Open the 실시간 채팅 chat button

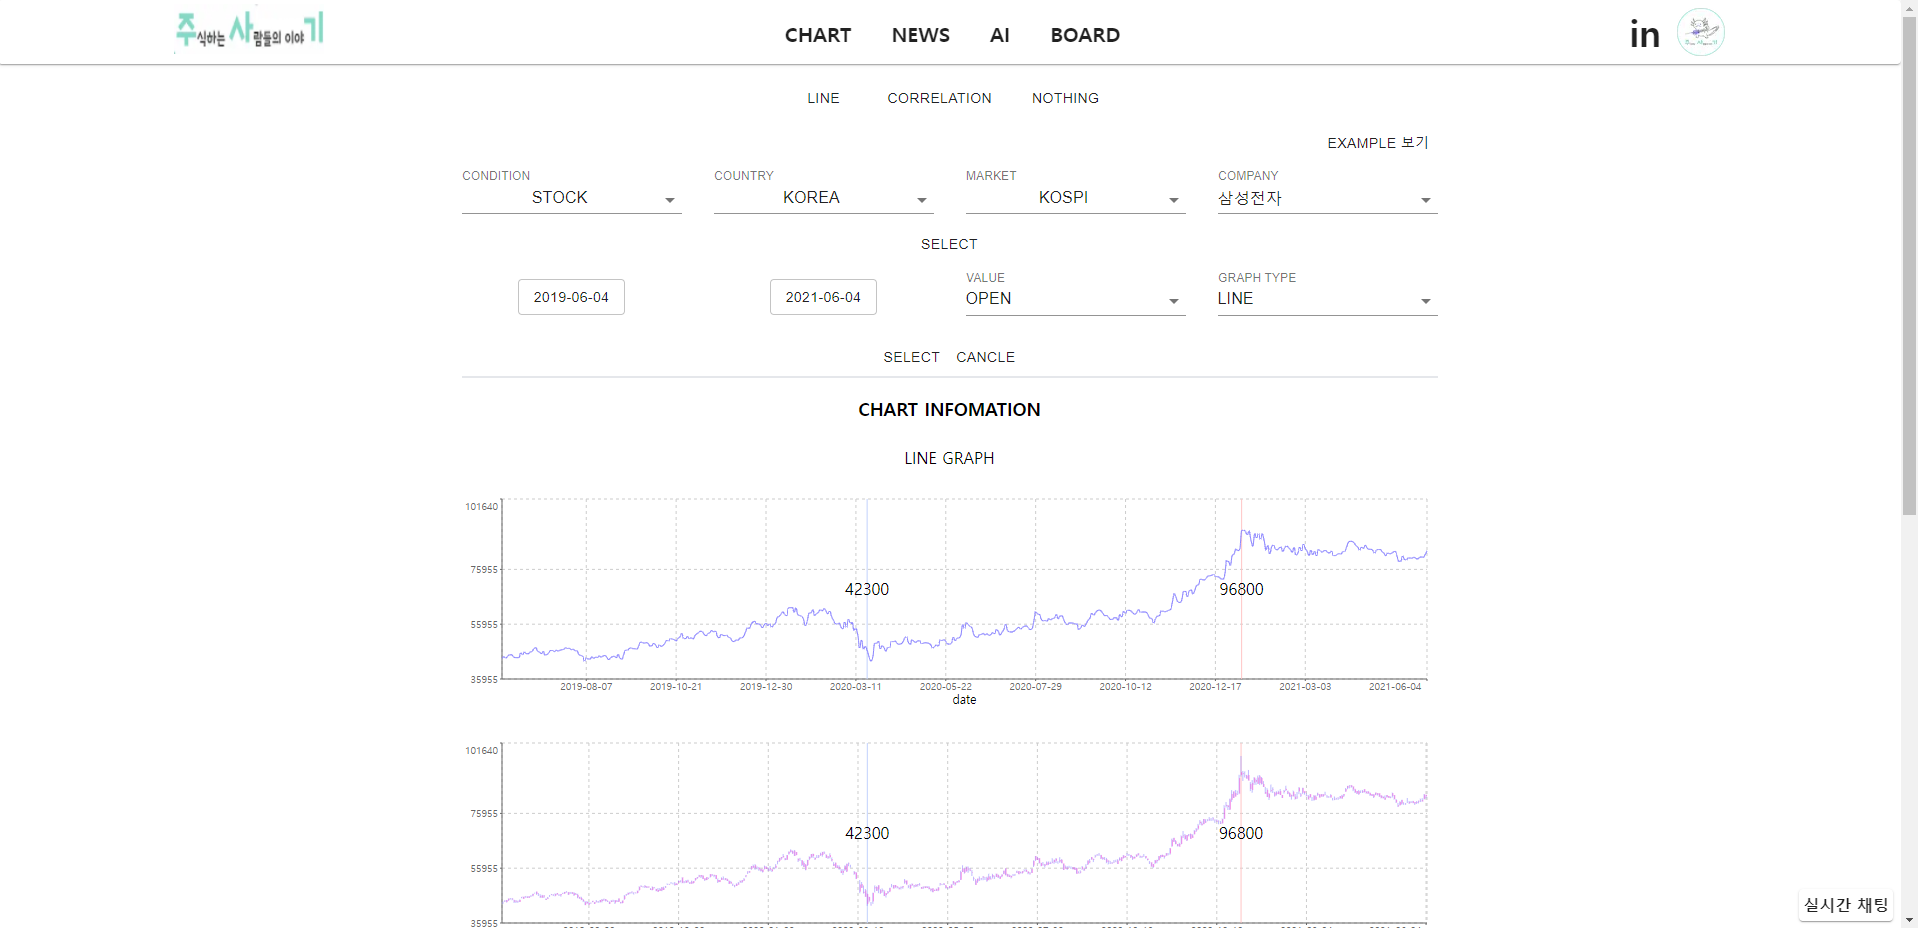click(x=1845, y=904)
